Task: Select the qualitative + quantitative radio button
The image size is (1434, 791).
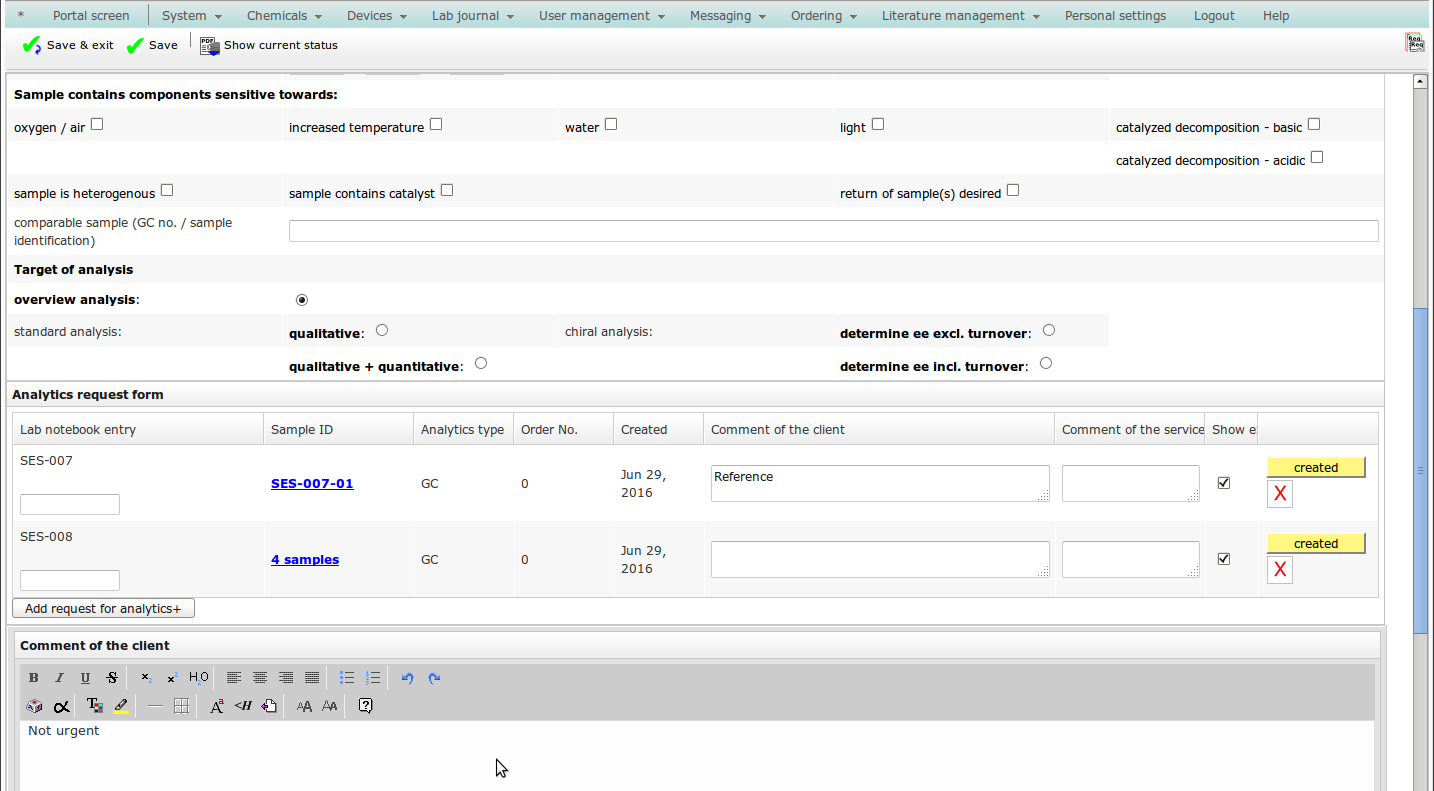Action: pos(481,364)
